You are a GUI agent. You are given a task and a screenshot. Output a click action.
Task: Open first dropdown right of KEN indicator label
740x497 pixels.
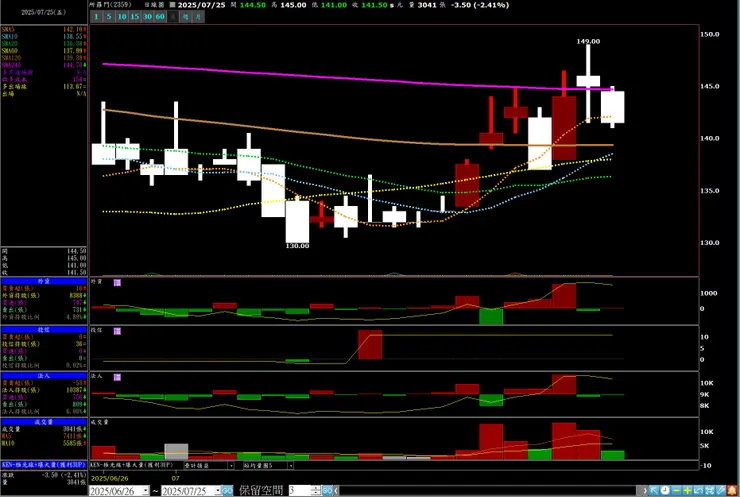[x=231, y=465]
